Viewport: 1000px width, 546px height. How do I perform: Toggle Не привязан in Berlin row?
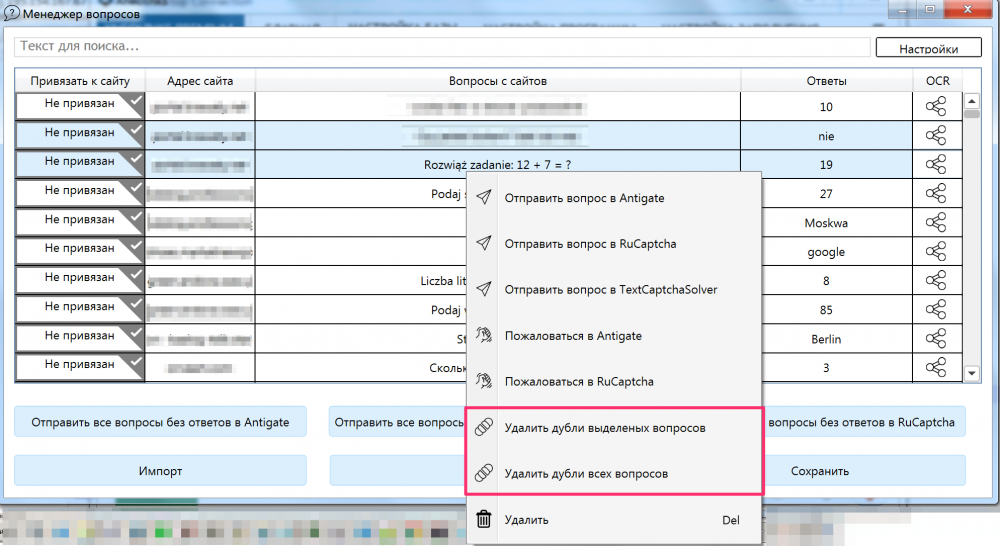click(x=79, y=338)
